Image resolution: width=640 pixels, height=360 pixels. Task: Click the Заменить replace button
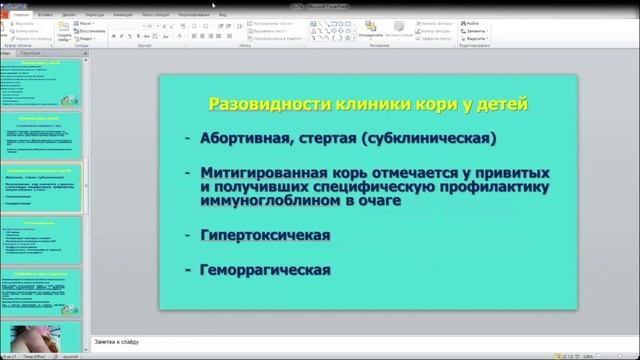point(474,31)
